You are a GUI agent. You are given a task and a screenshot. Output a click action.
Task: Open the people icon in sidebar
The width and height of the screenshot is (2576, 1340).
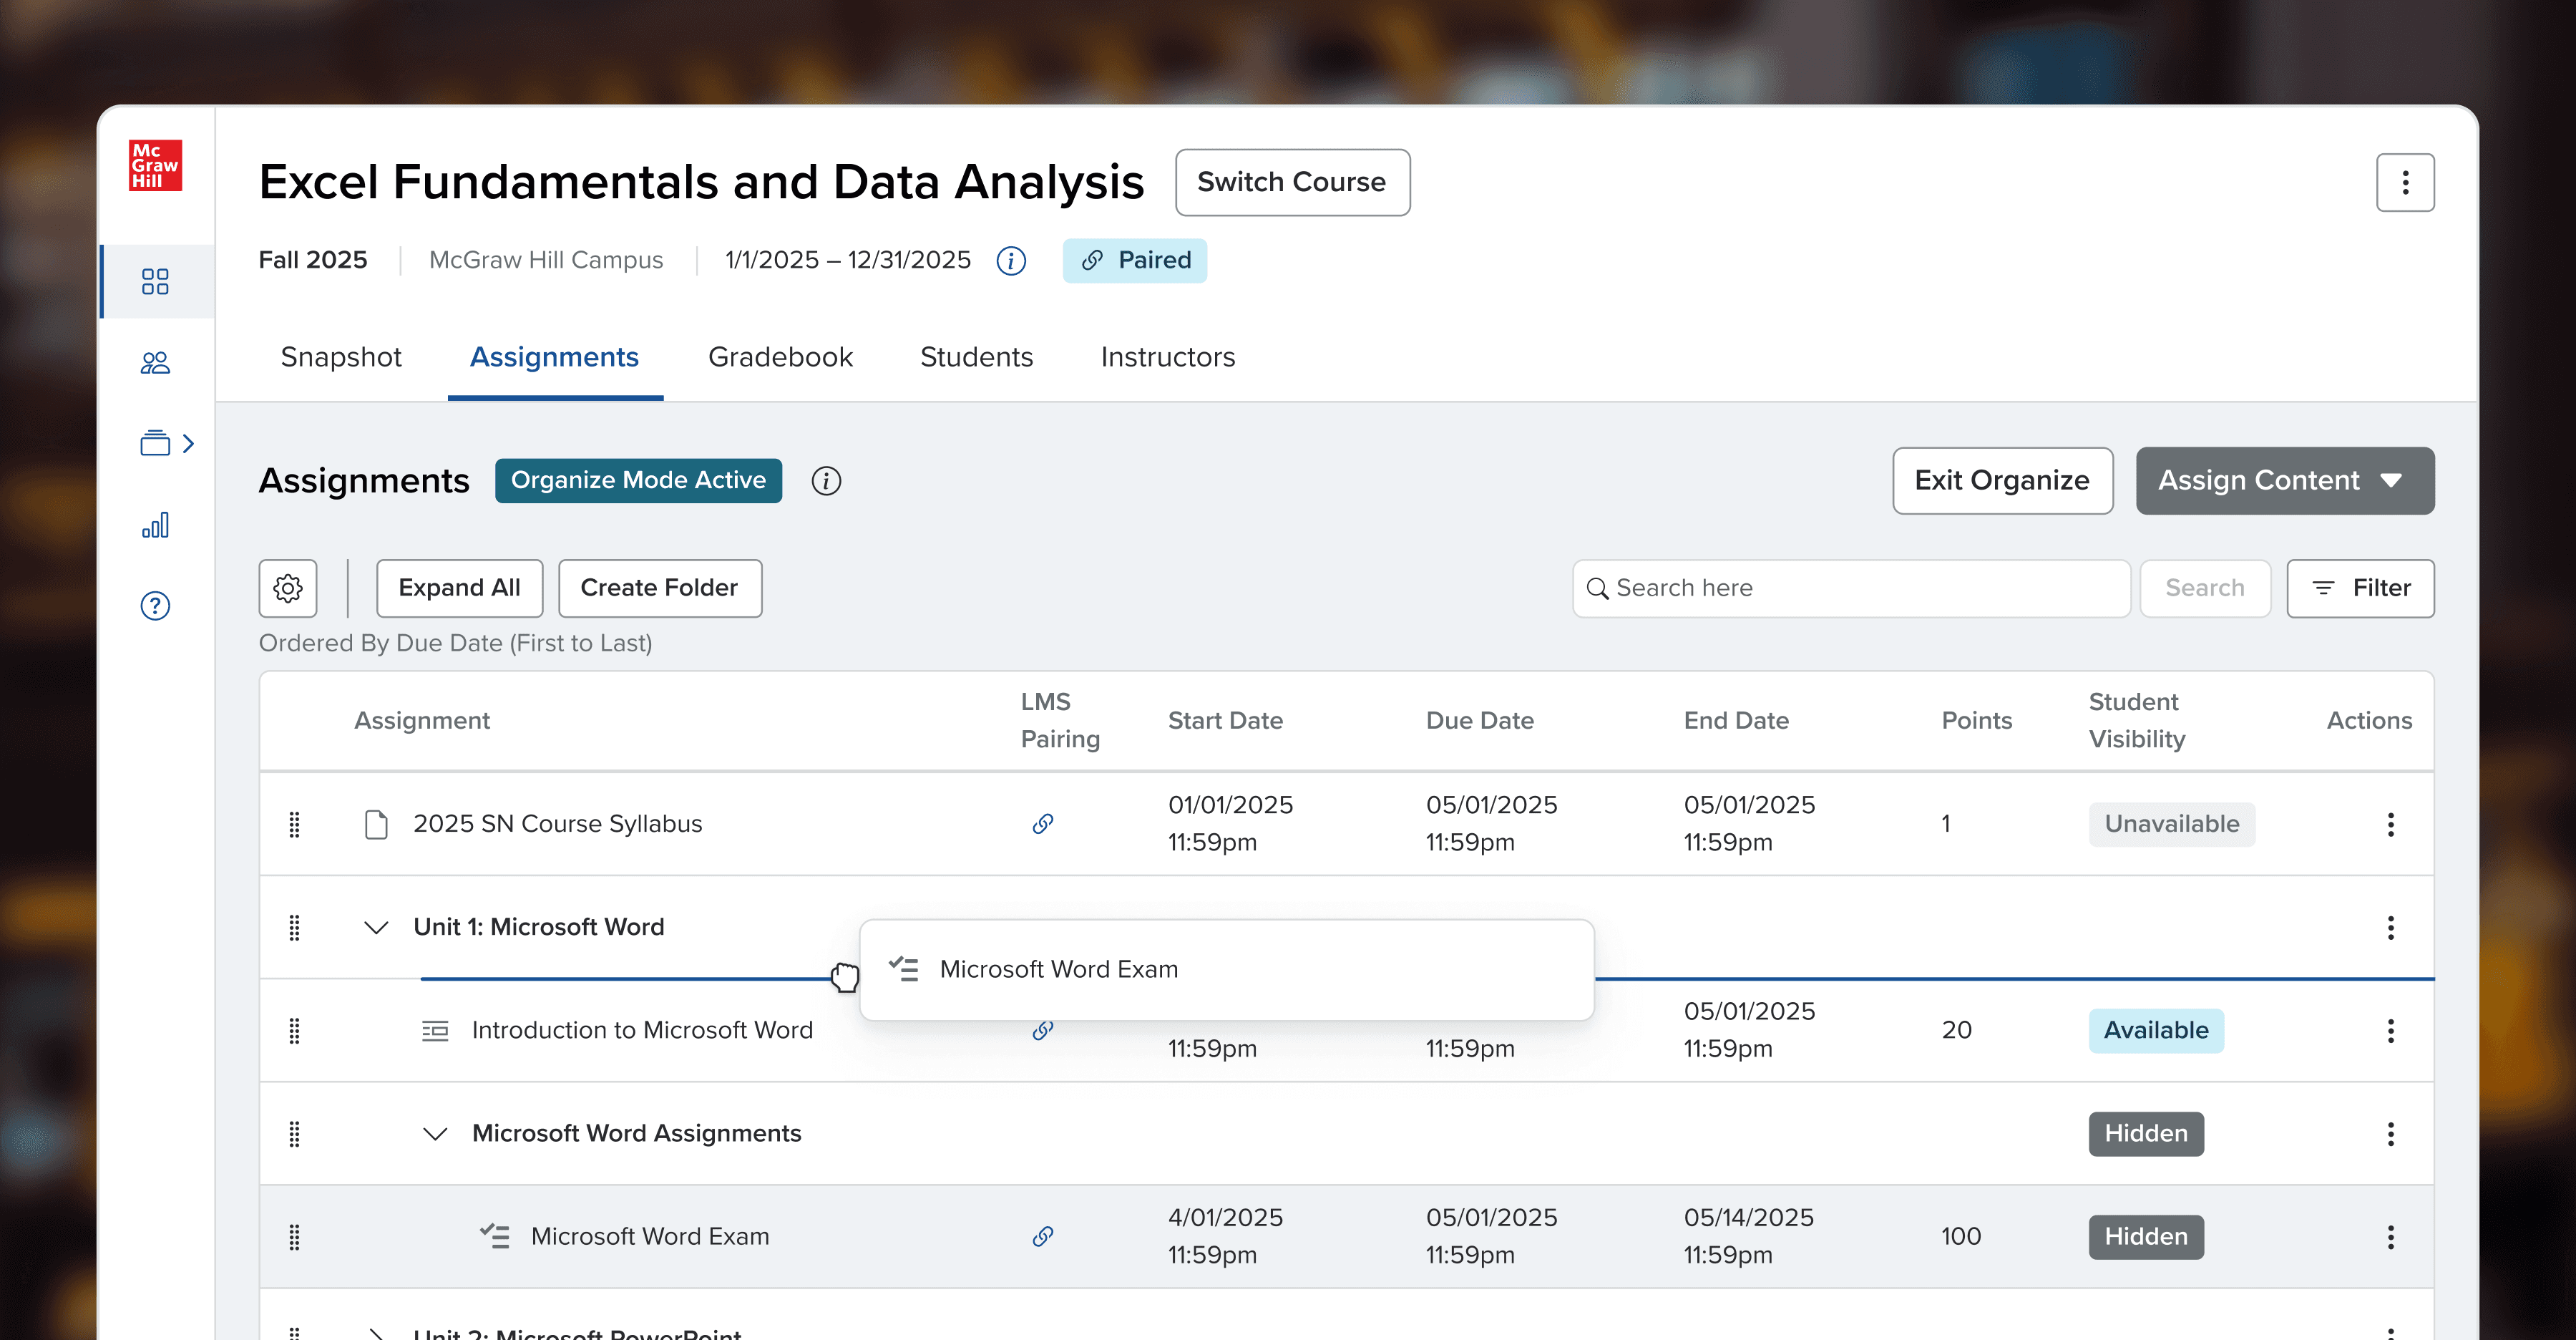tap(155, 363)
